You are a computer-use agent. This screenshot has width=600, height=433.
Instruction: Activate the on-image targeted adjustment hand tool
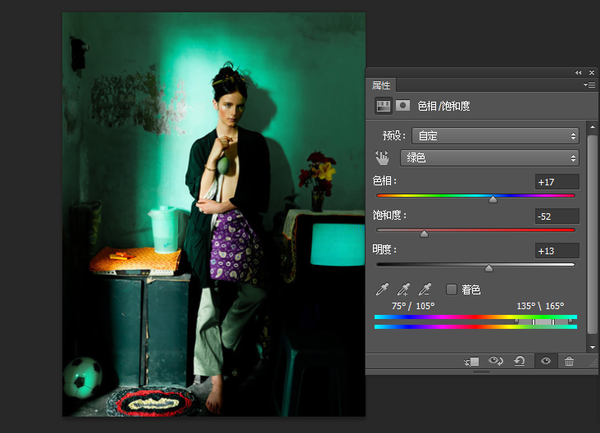[x=382, y=158]
